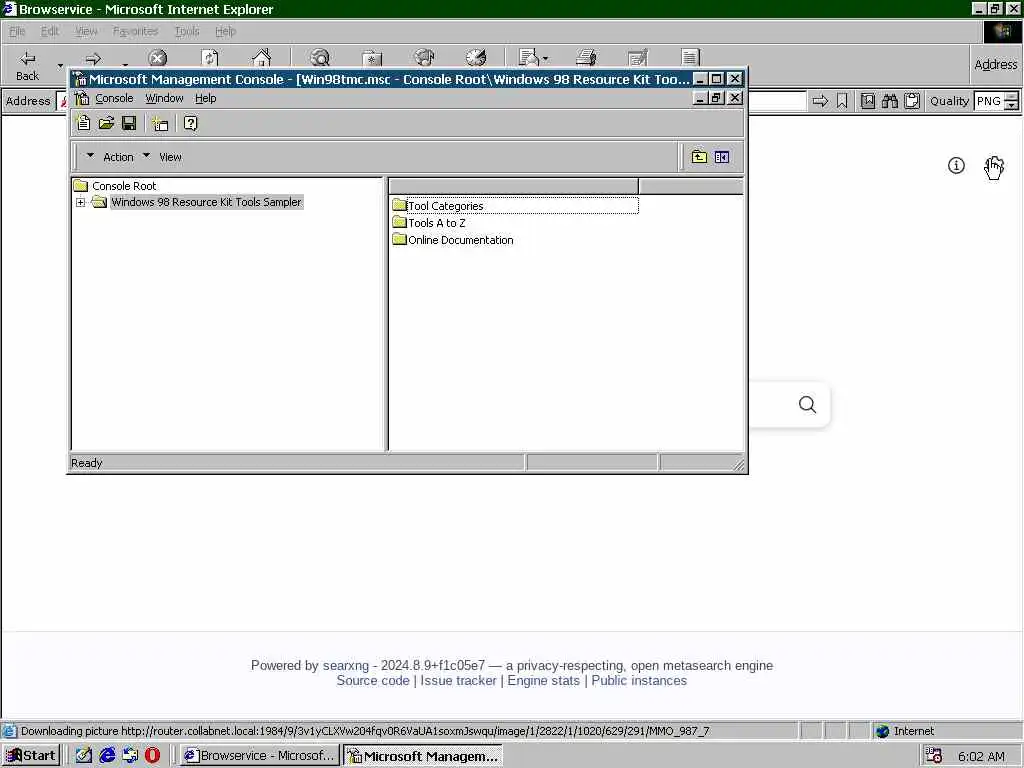The height and width of the screenshot is (768, 1024).
Task: Open the Help menu in MMC
Action: (x=205, y=99)
